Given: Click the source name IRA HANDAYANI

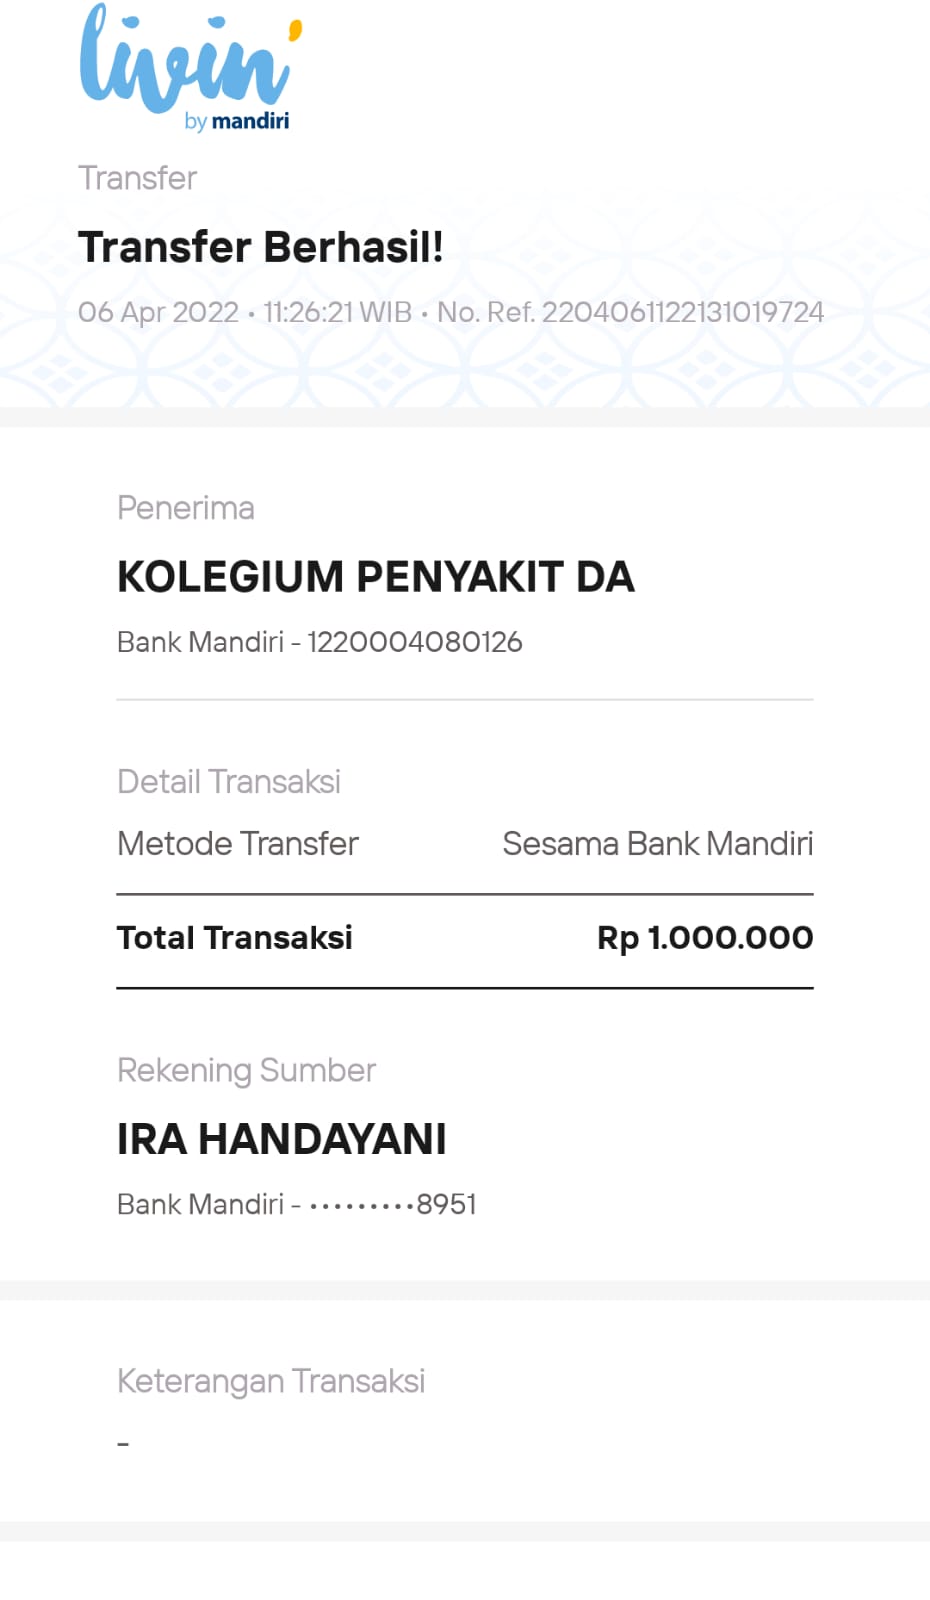Looking at the screenshot, I should [282, 1139].
